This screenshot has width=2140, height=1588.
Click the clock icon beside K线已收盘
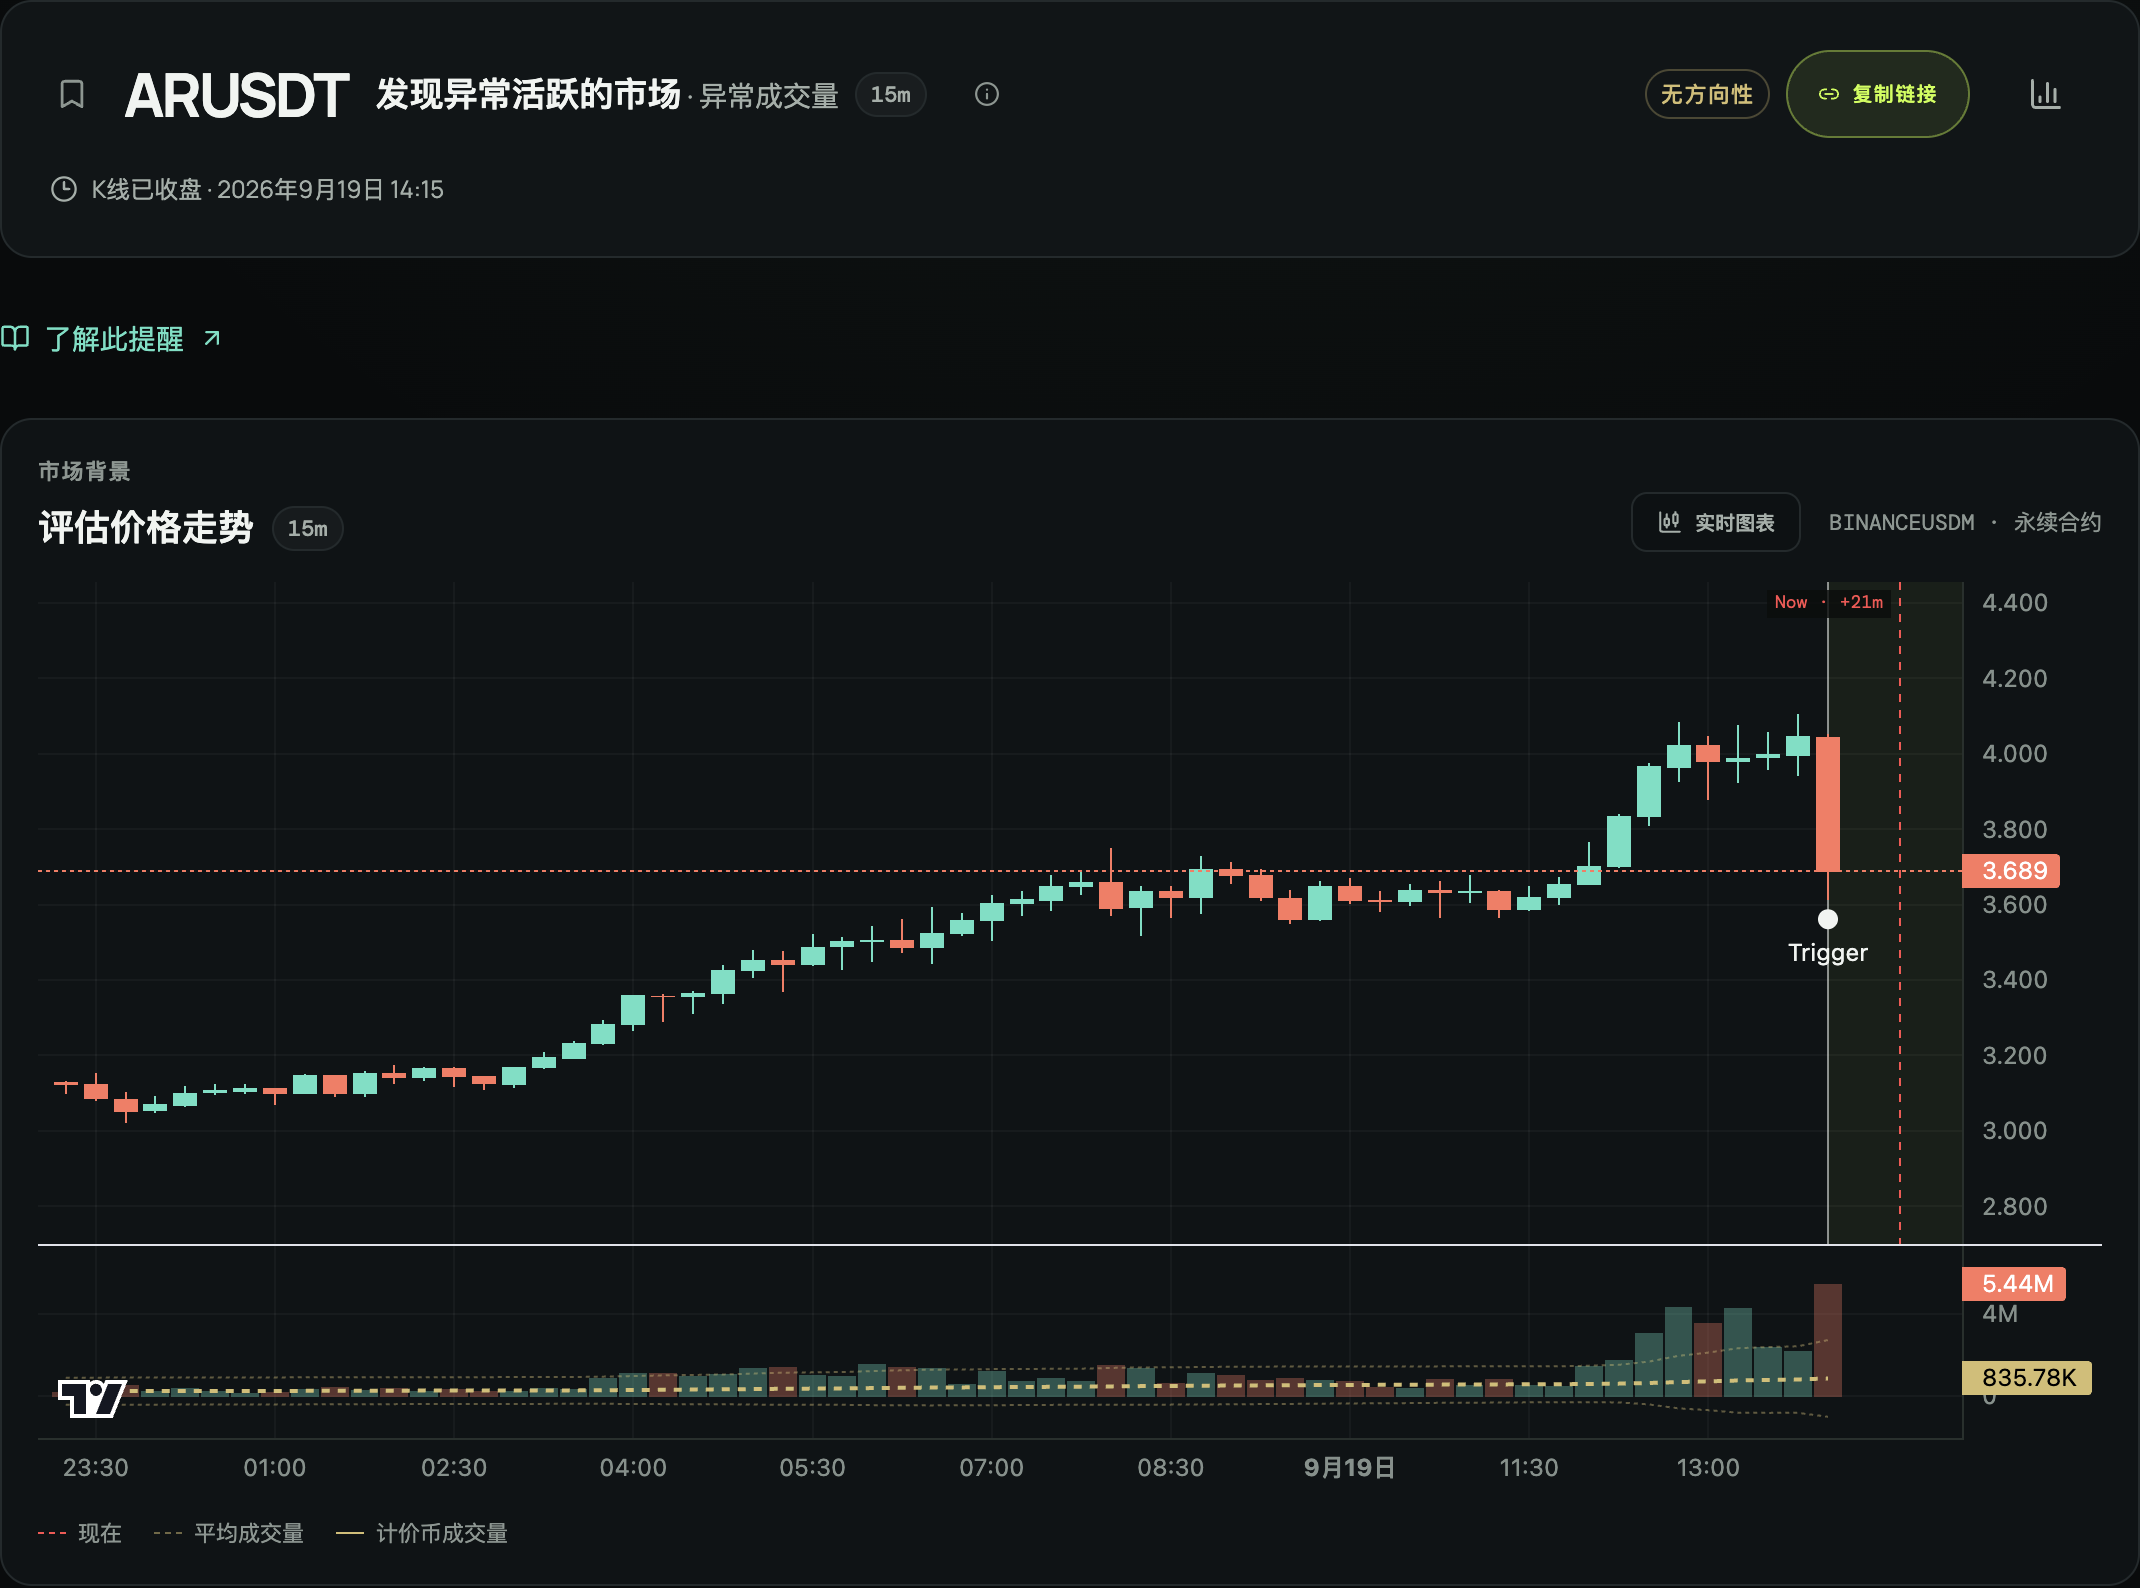(64, 189)
